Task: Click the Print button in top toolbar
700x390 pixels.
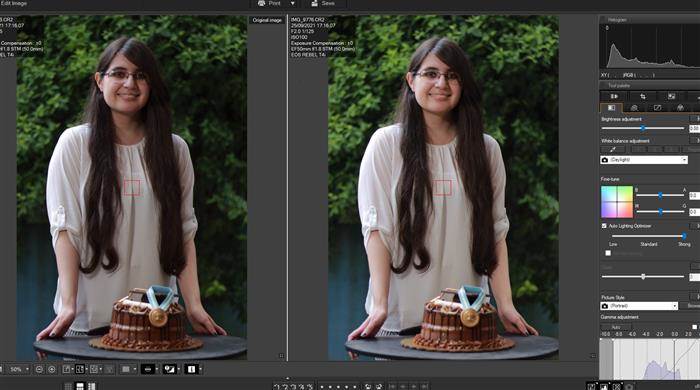Action: pos(269,4)
